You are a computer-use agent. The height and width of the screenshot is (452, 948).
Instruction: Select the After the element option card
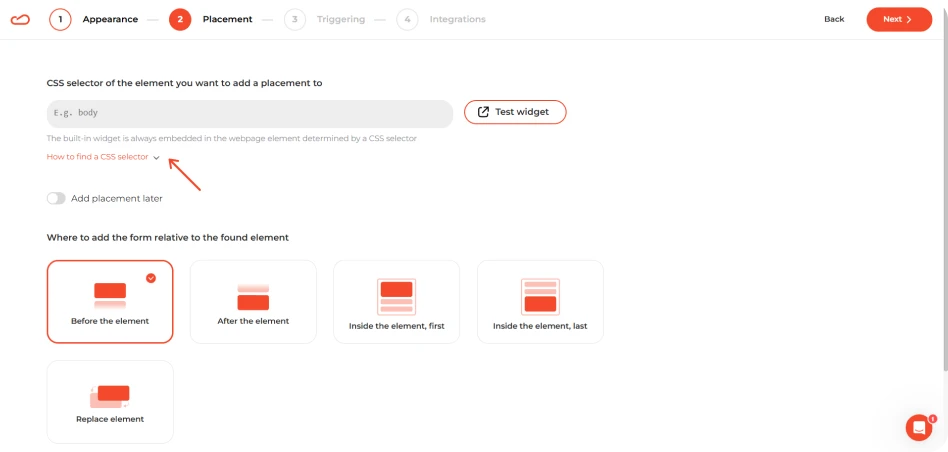(x=253, y=302)
